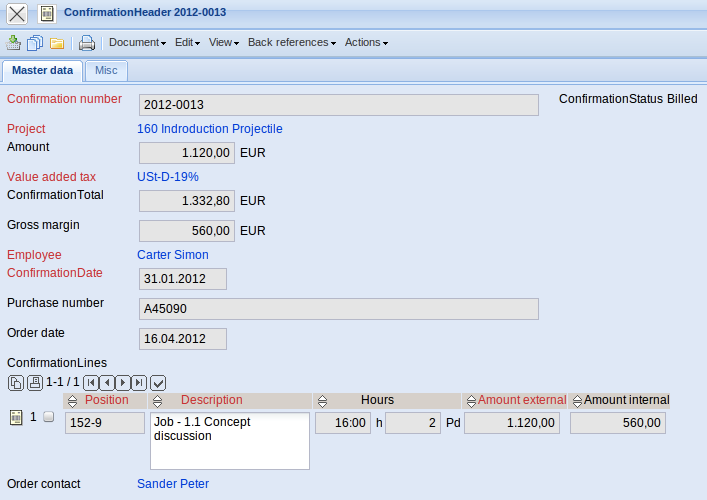The height and width of the screenshot is (500, 707).
Task: Open project link 160 Indroduction Projectile
Action: click(210, 129)
